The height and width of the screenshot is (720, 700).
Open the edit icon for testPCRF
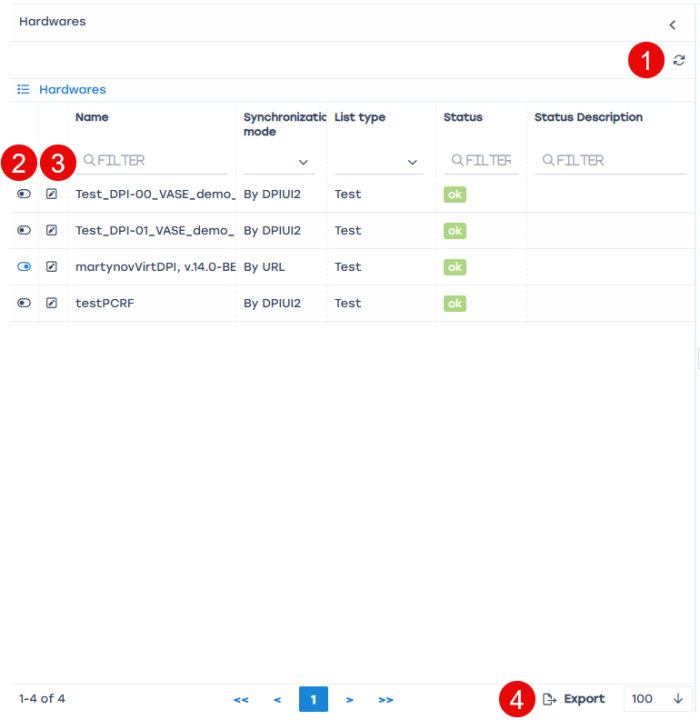pyautogui.click(x=52, y=303)
